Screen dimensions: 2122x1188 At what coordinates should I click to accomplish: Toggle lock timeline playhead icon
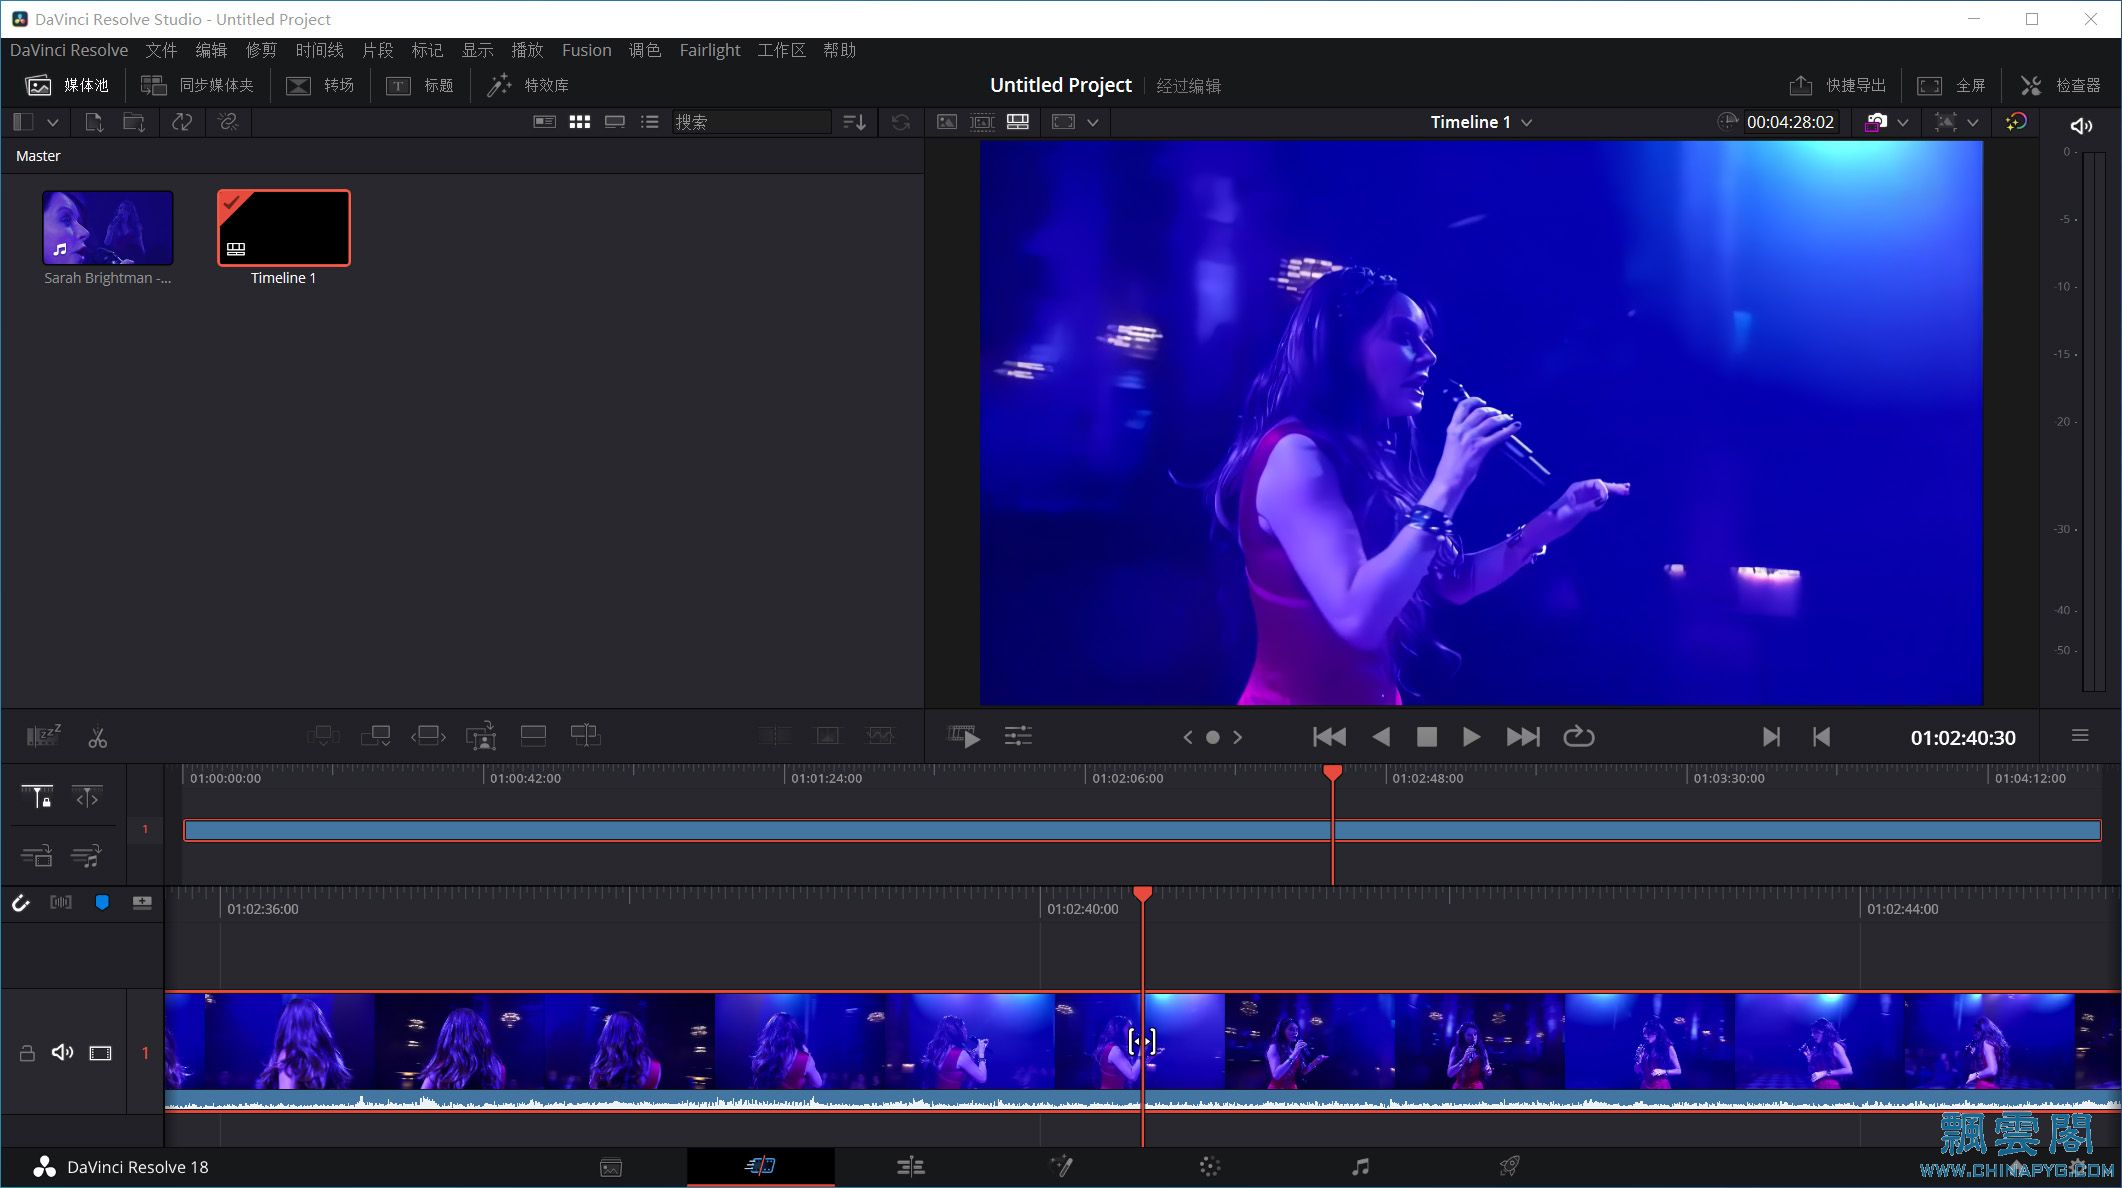(38, 797)
